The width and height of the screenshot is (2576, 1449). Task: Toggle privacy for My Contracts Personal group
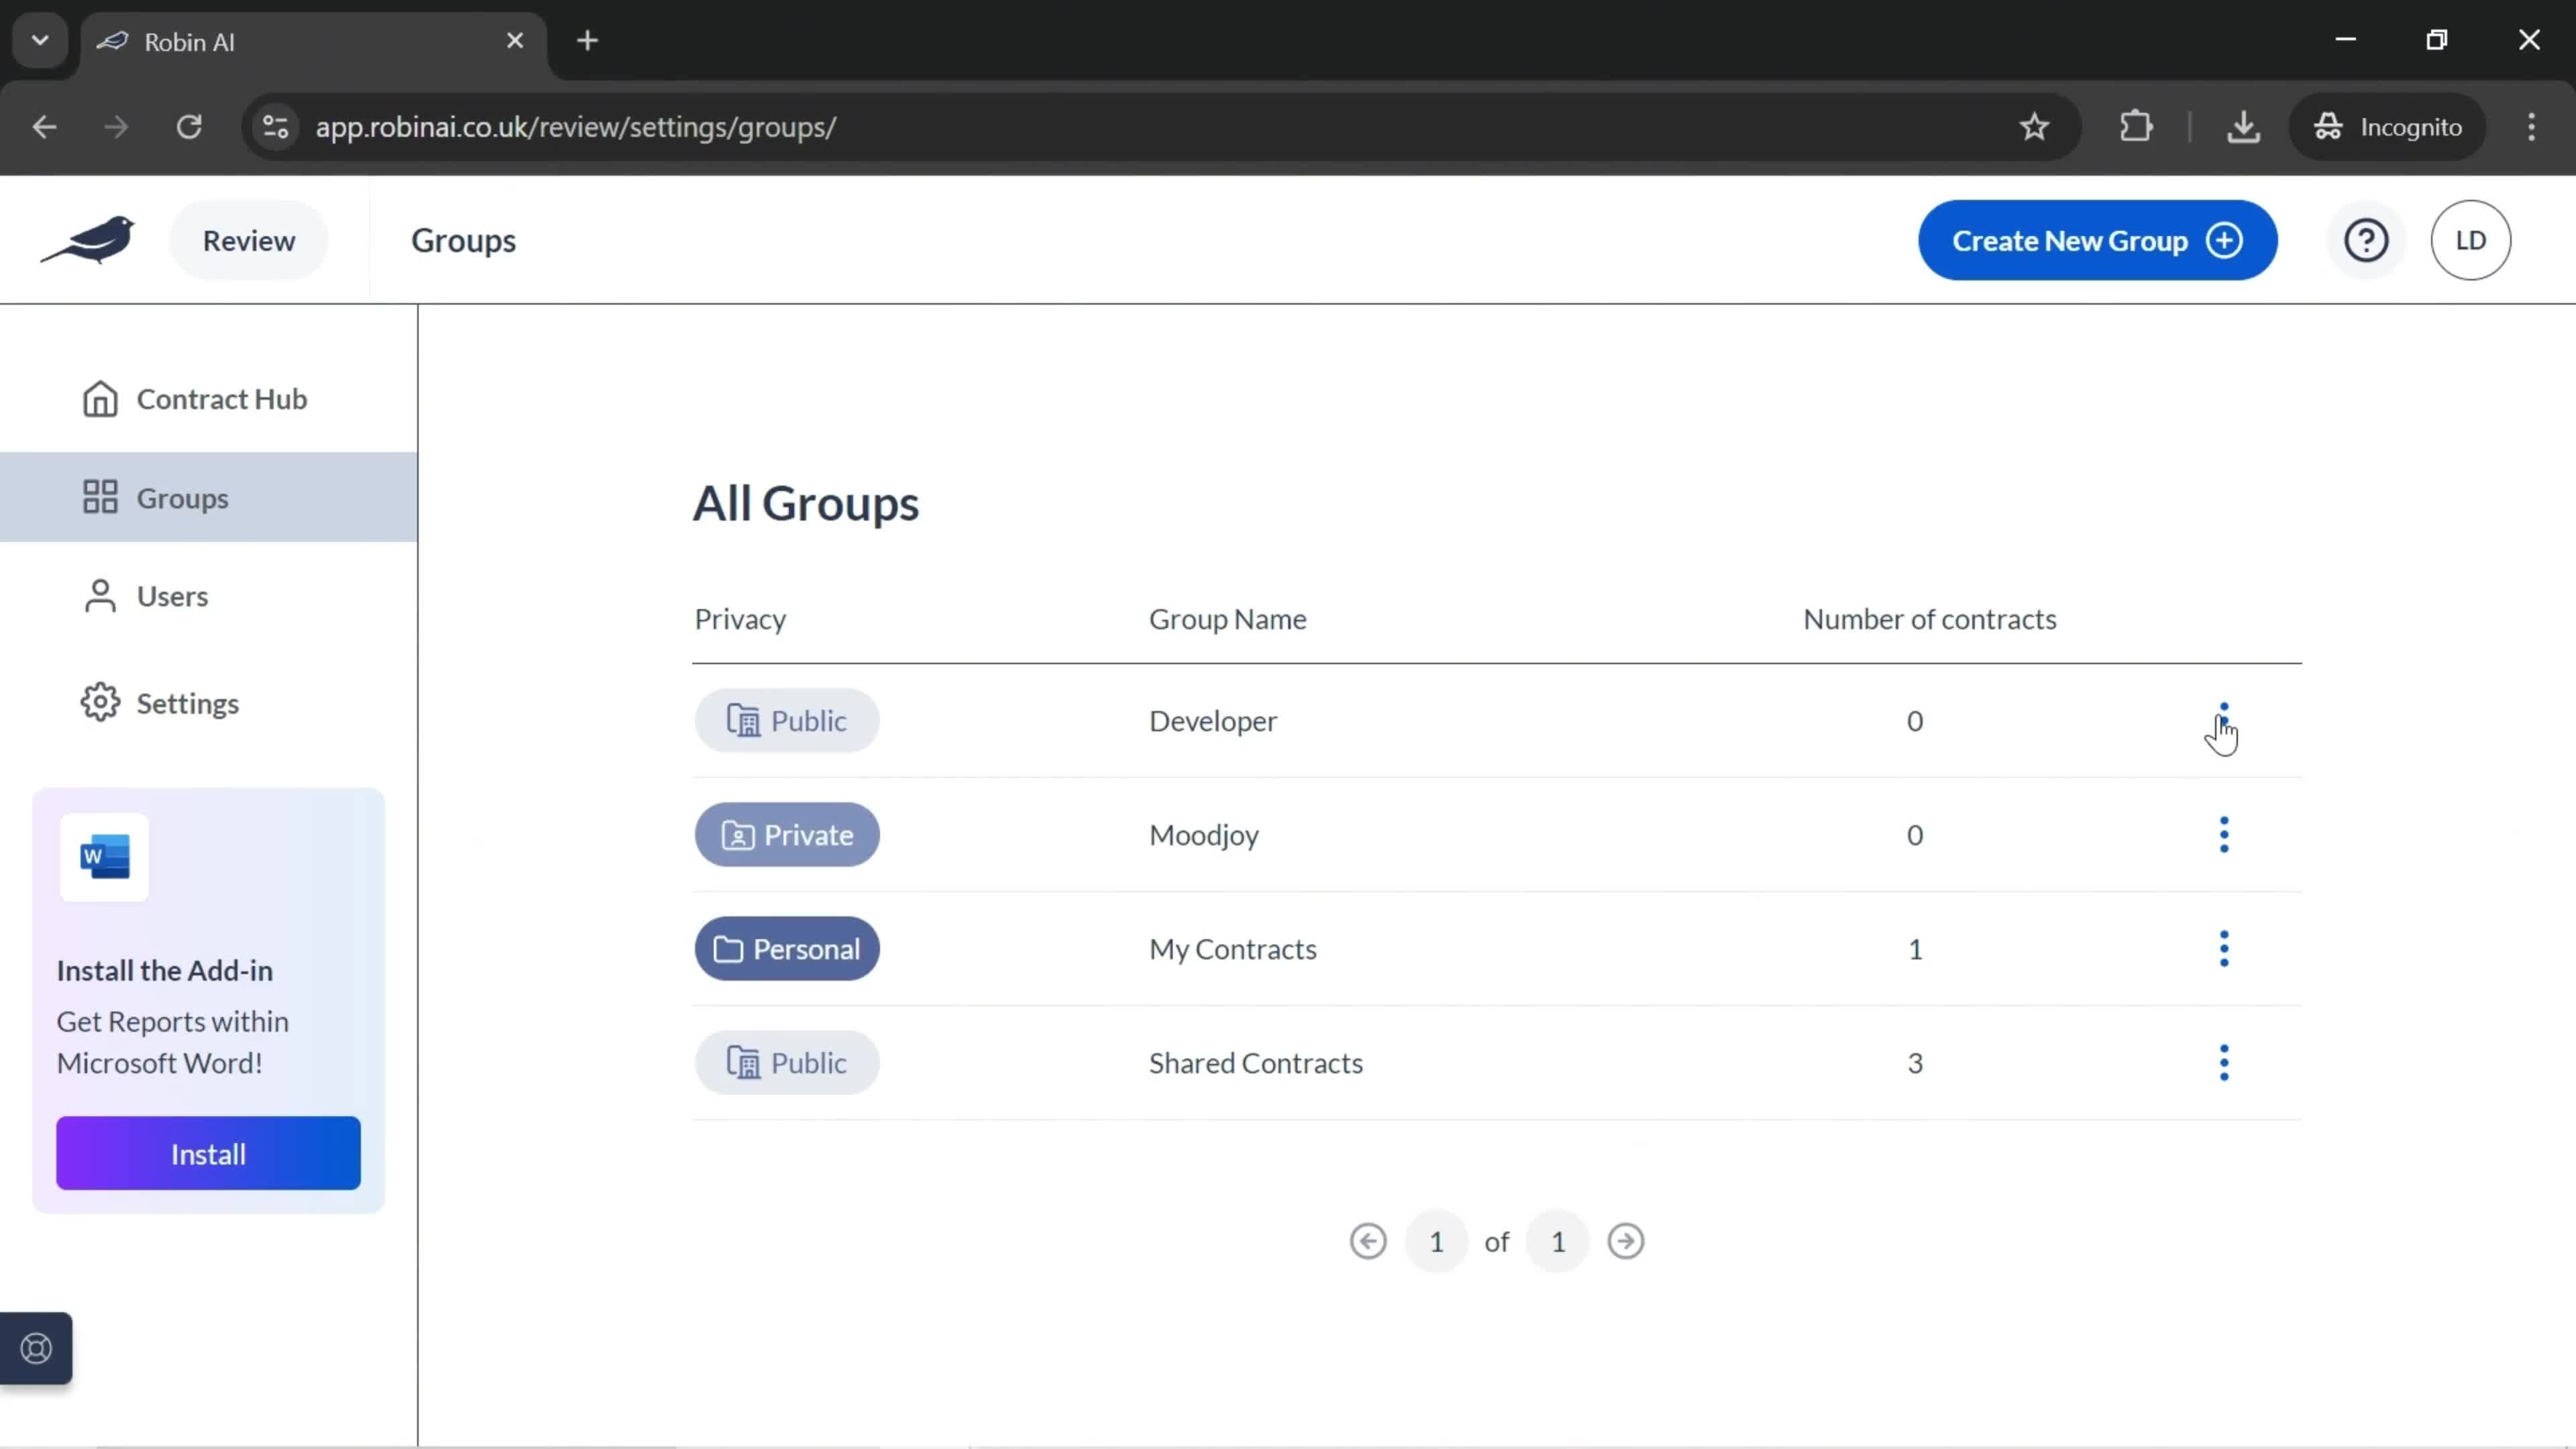(786, 949)
